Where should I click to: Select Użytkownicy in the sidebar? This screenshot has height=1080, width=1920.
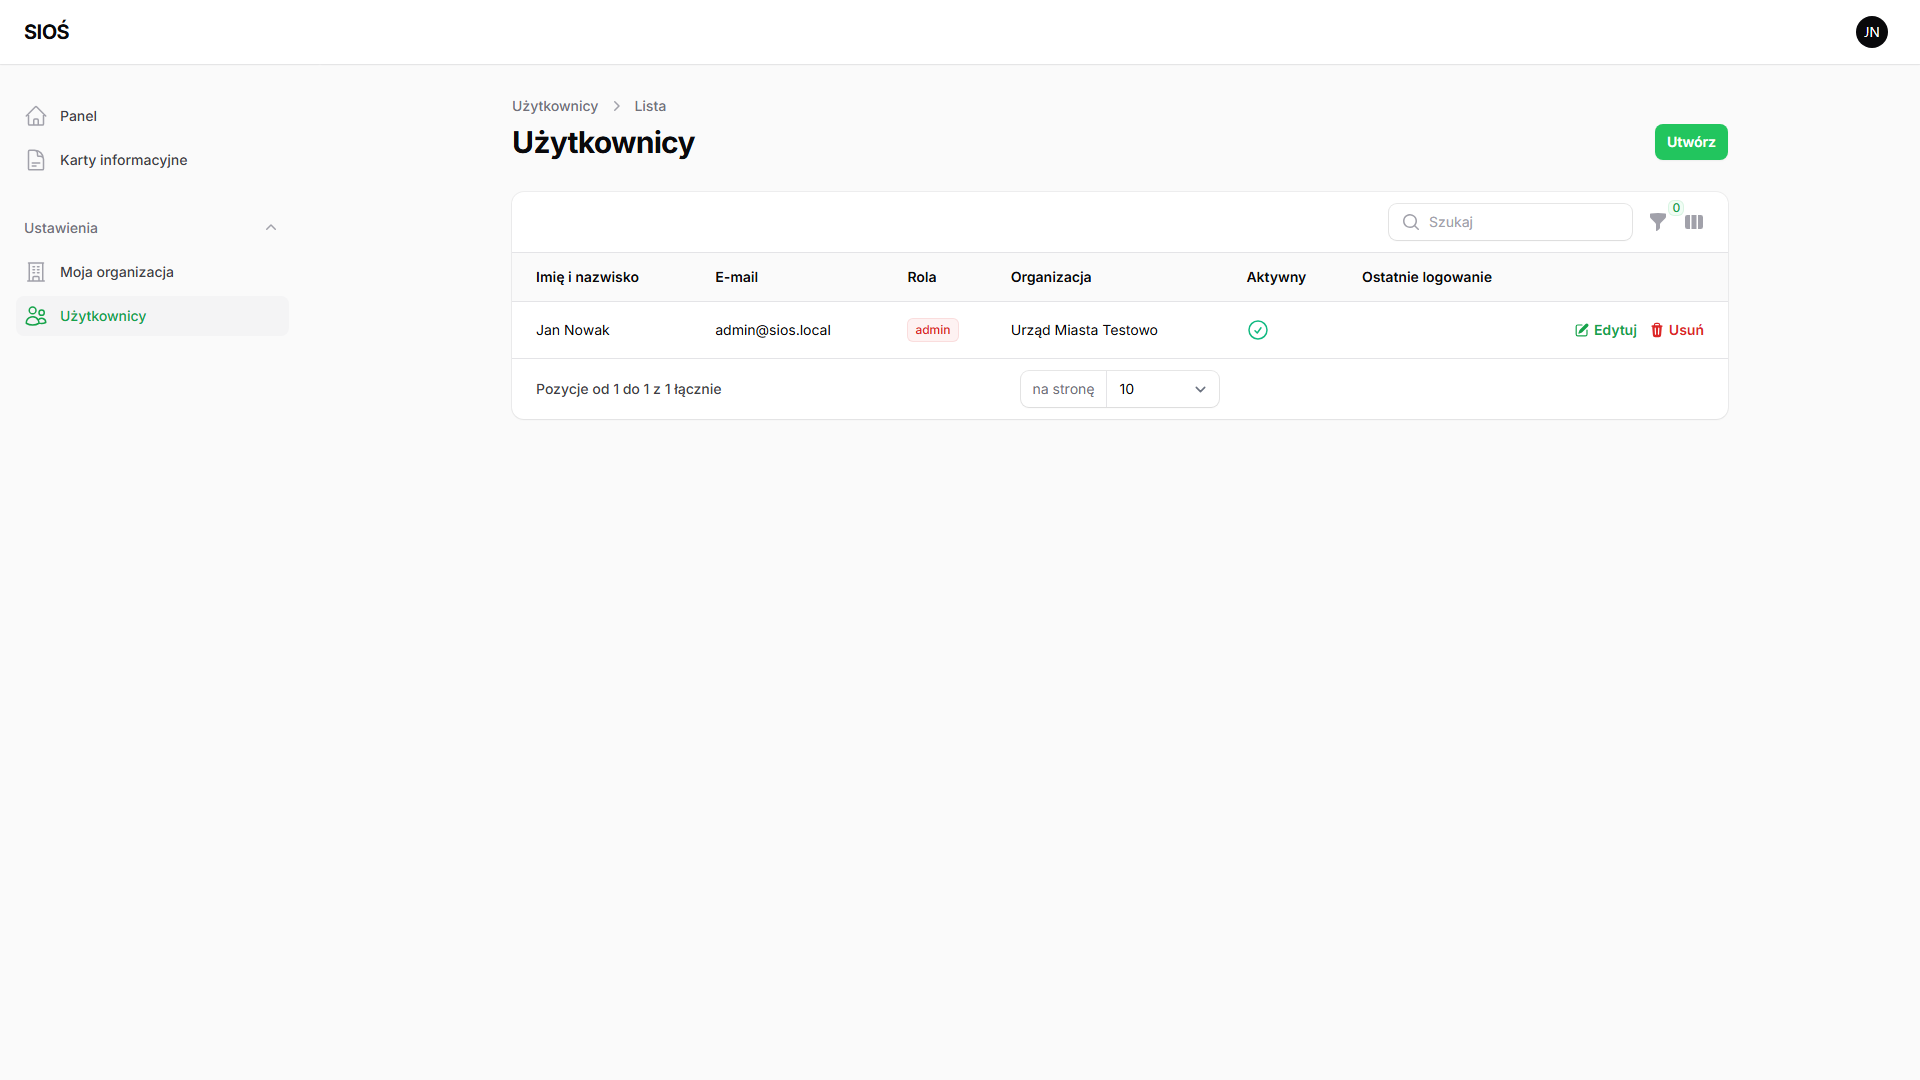click(x=152, y=316)
